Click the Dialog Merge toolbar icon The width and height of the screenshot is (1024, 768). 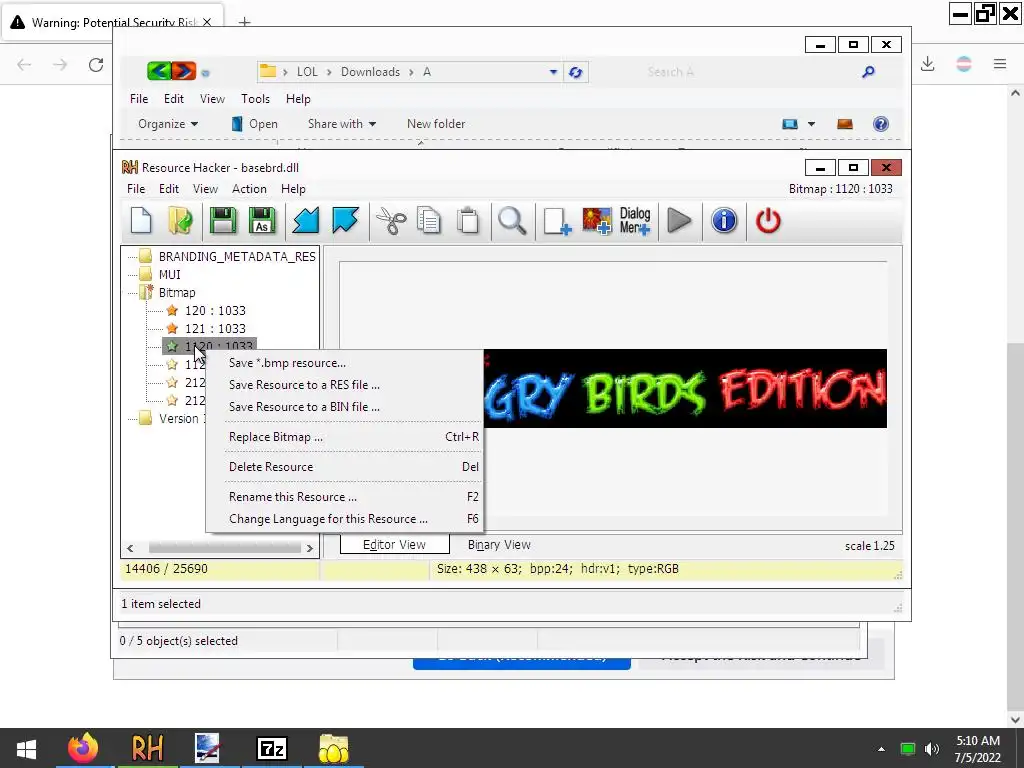(x=635, y=221)
